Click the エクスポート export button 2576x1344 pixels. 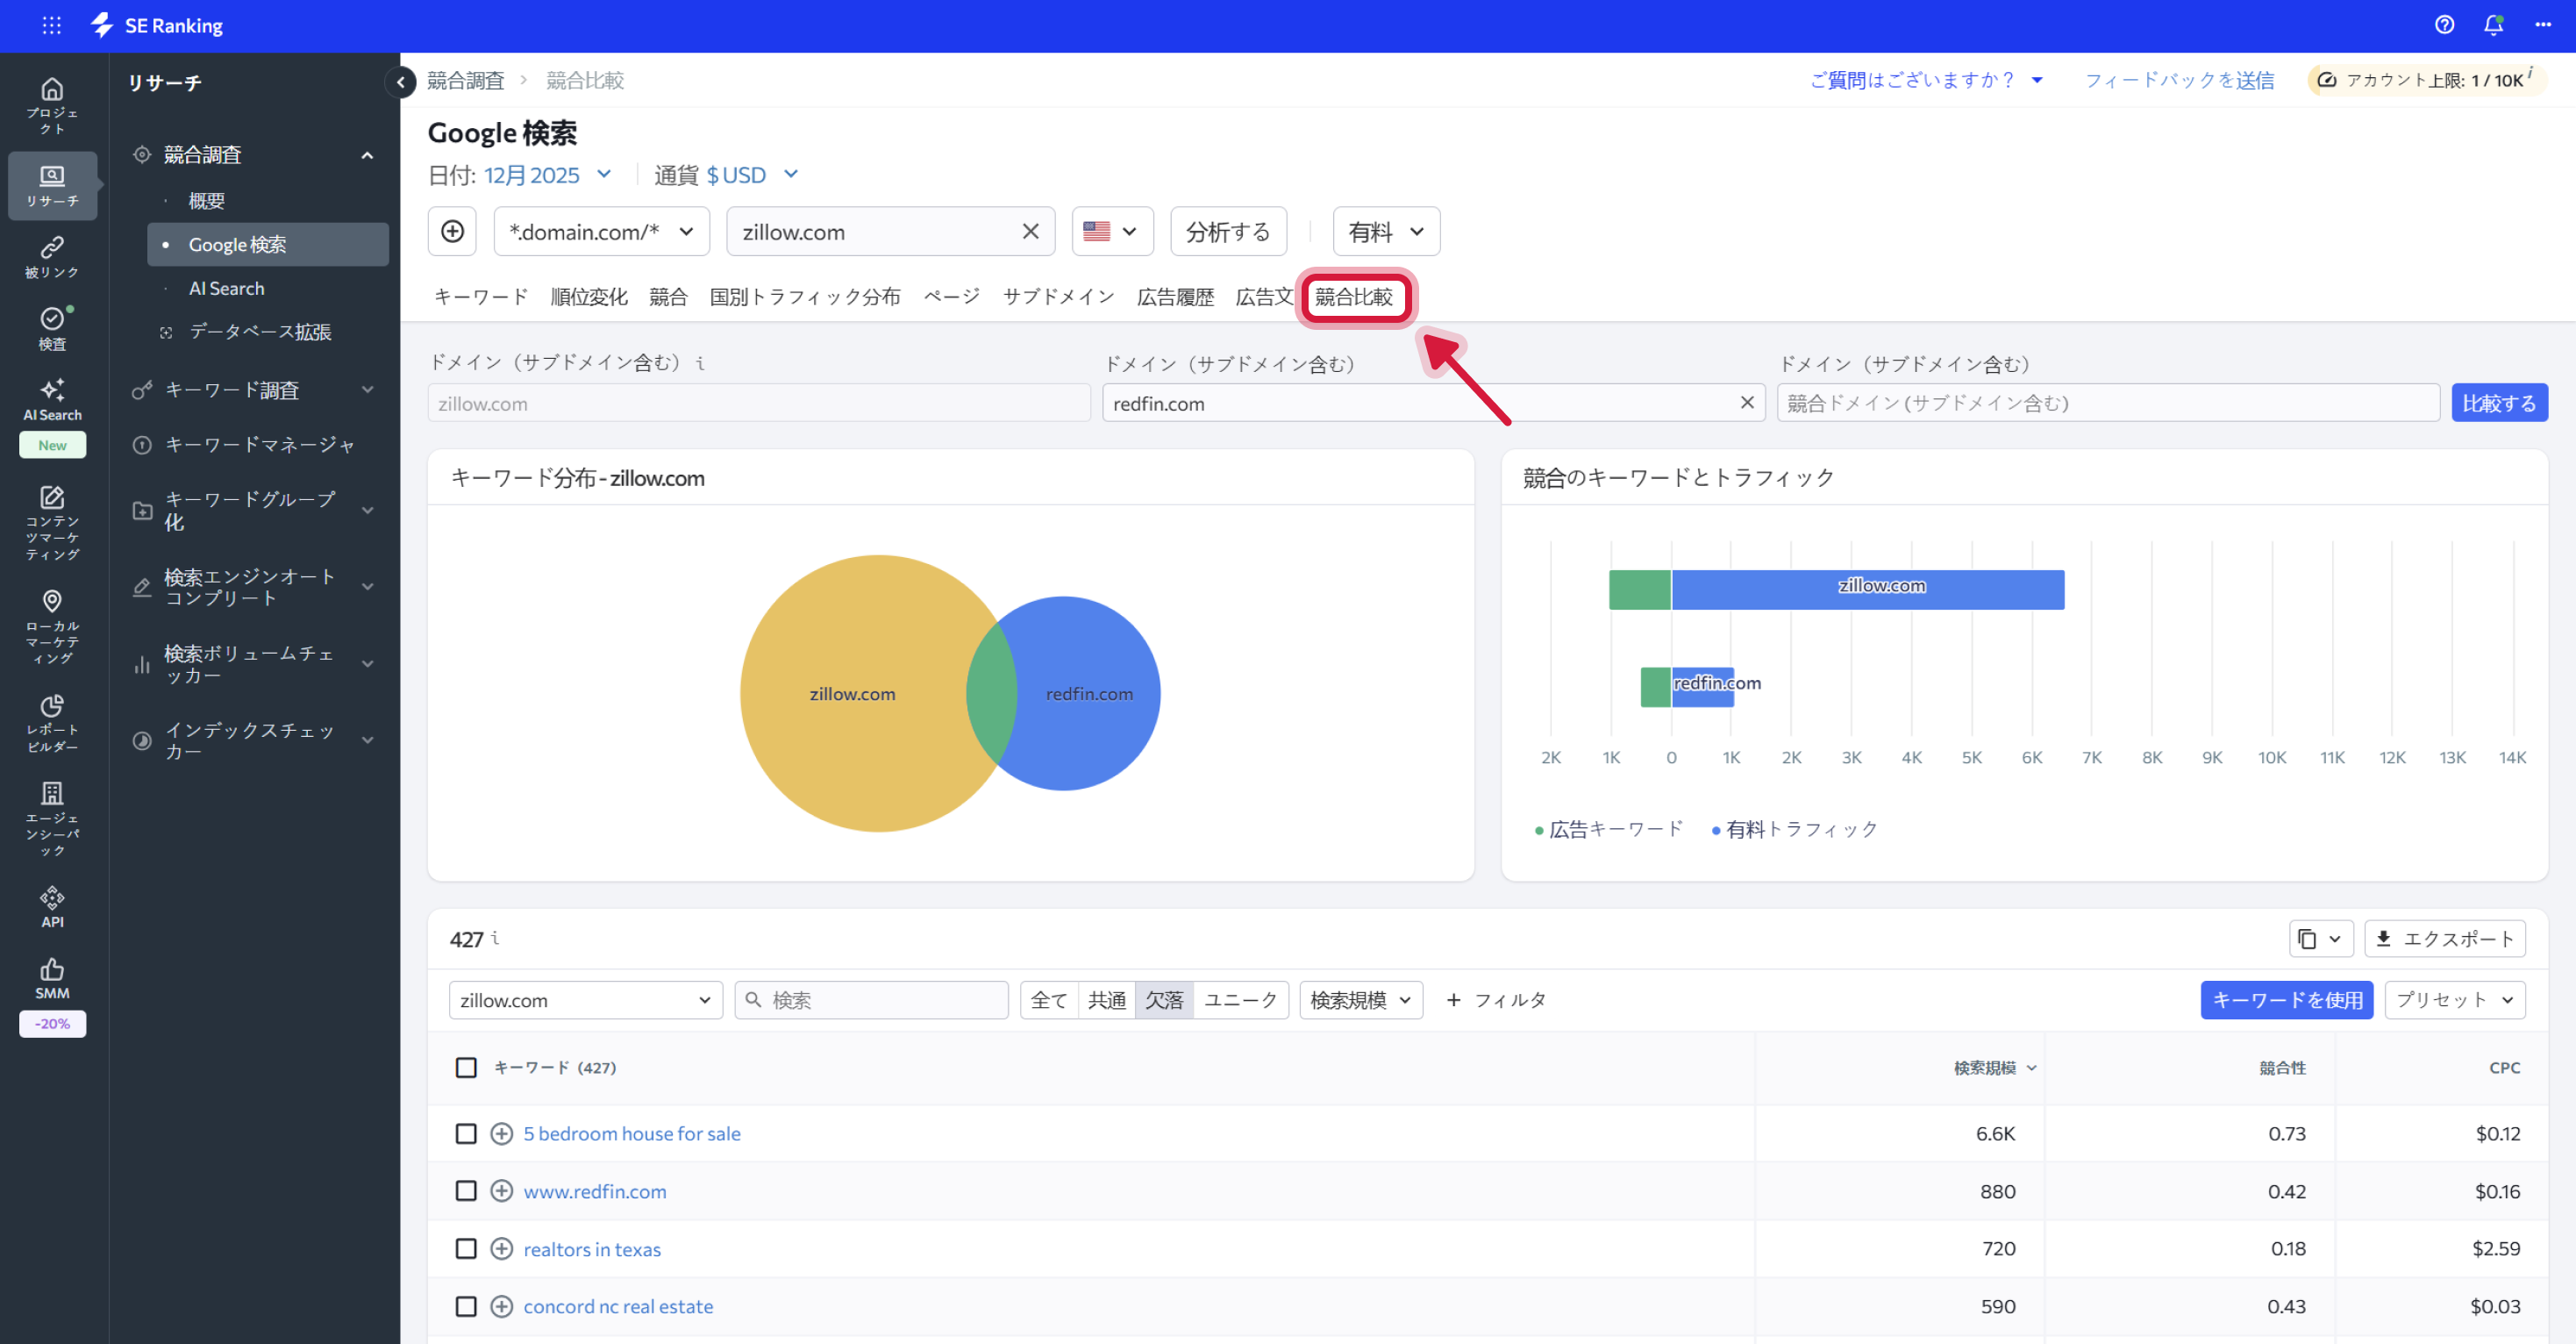pos(2444,938)
